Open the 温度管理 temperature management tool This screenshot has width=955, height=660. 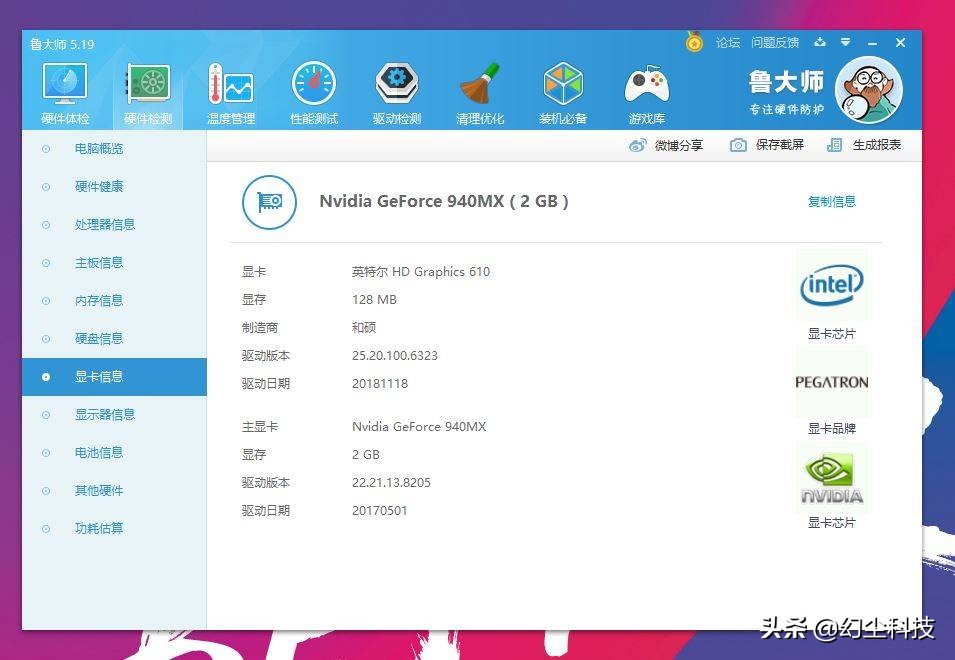click(231, 90)
